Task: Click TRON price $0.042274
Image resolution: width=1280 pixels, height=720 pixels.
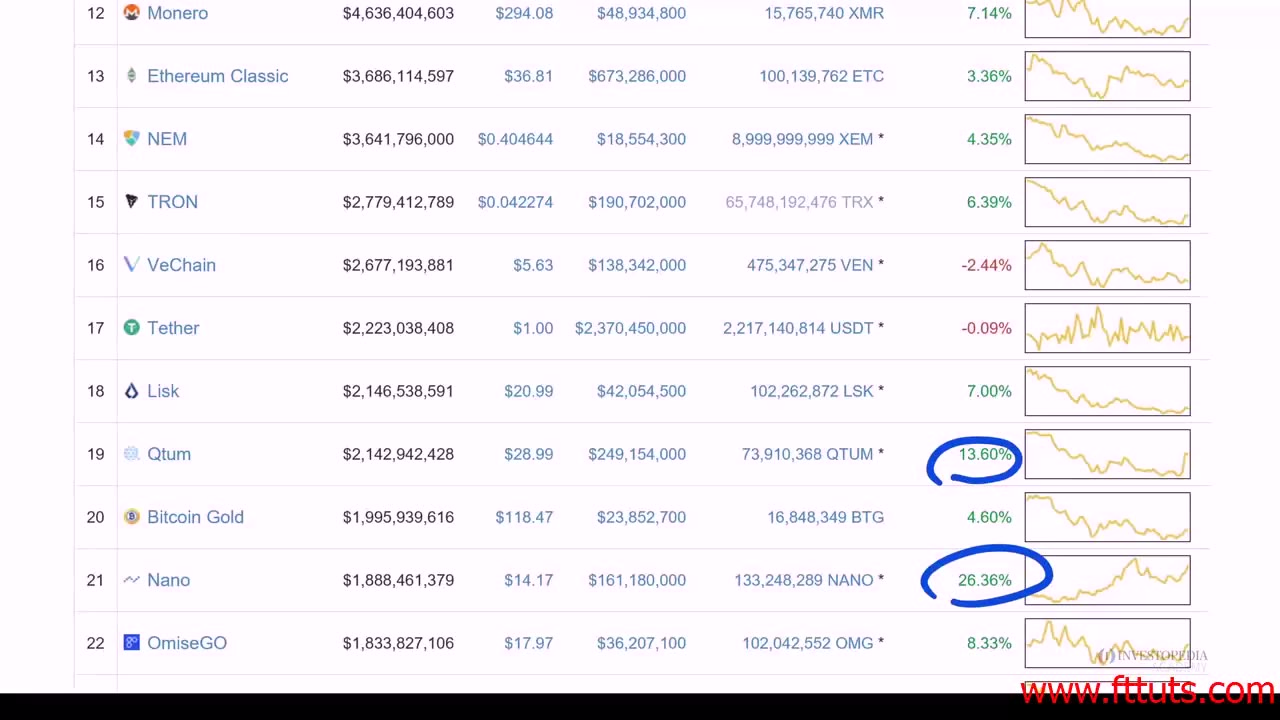Action: coord(515,202)
